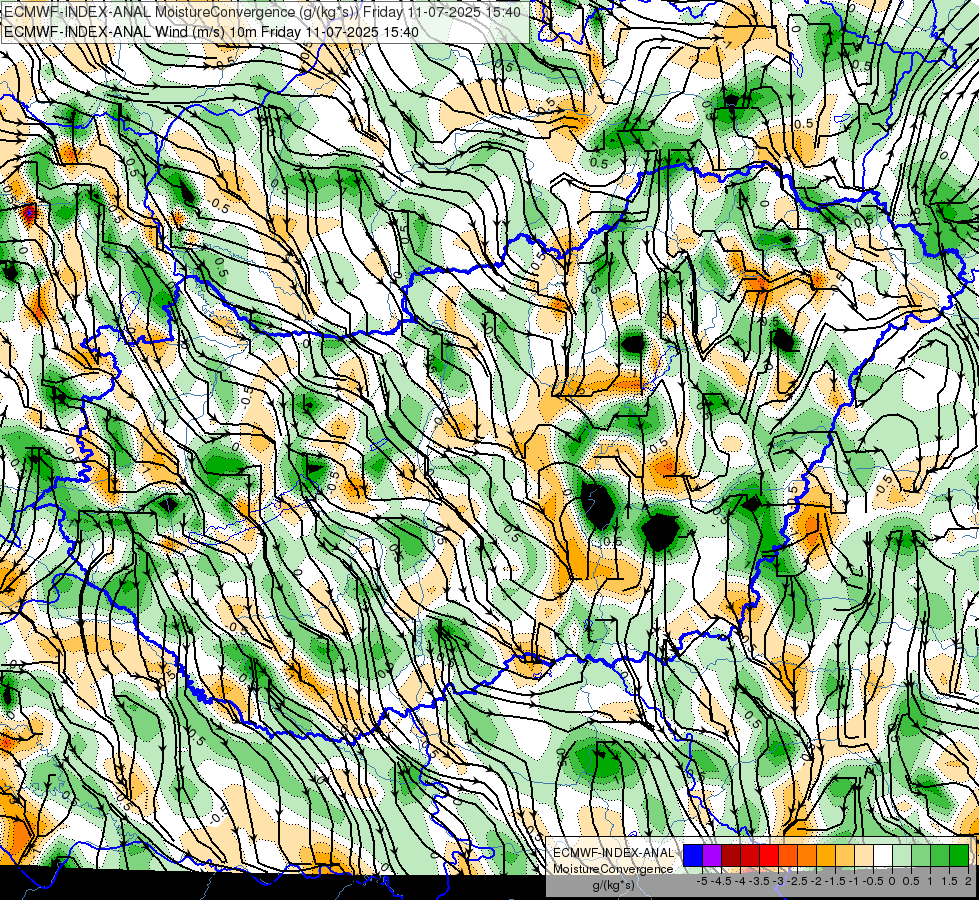Choose the medium green swatch between 1 and 1.5
This screenshot has width=979, height=900.
pos(940,855)
